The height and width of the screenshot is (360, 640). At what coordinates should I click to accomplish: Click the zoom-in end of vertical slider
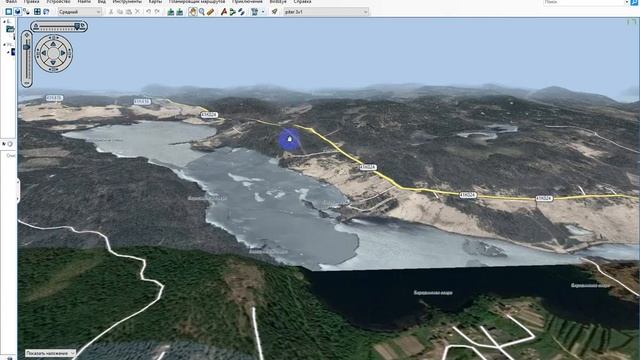tap(27, 36)
